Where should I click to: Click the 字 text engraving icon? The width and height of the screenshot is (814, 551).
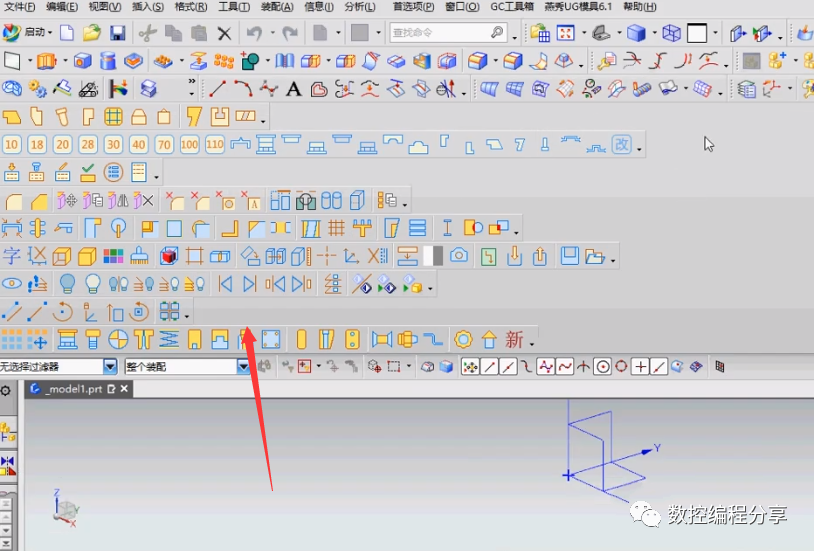[x=11, y=256]
